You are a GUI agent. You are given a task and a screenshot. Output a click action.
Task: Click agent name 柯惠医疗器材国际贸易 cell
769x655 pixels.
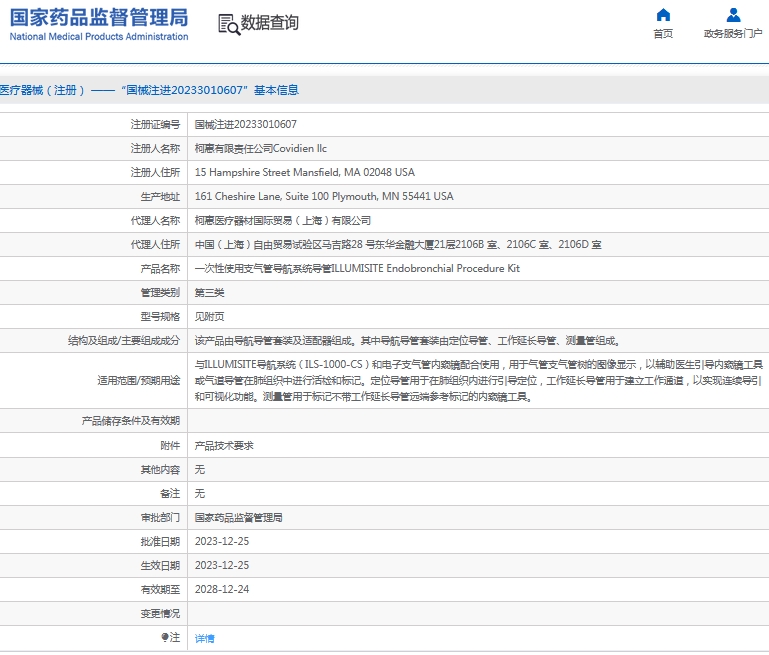[282, 221]
